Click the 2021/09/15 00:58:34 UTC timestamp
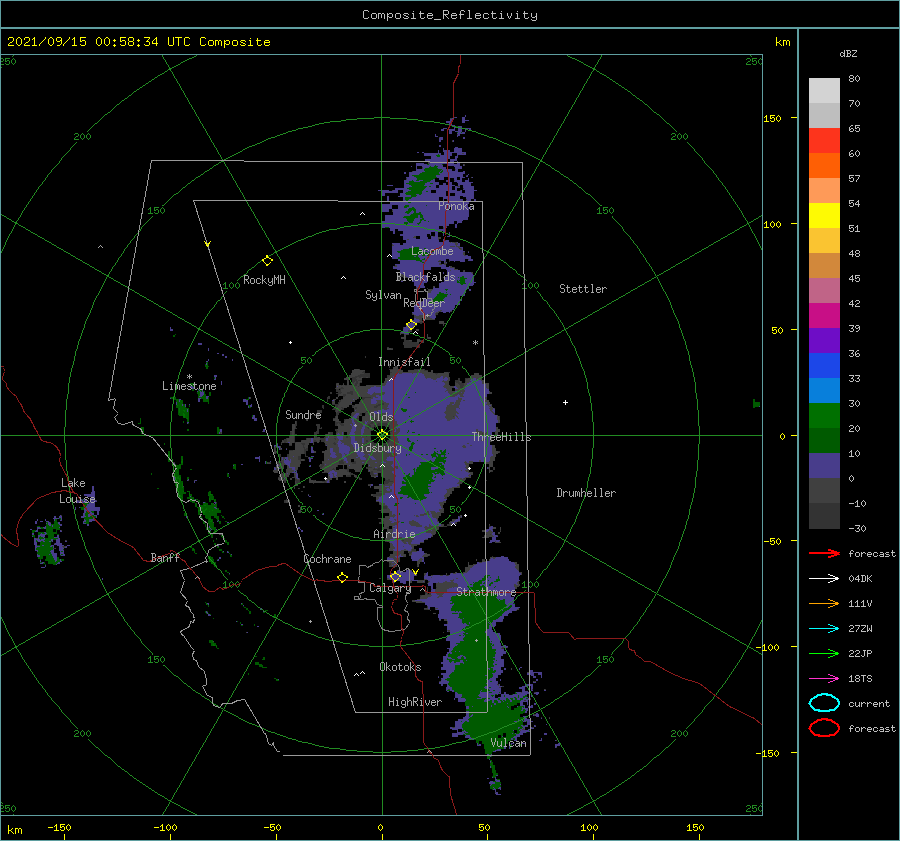The width and height of the screenshot is (900, 841). coord(138,42)
